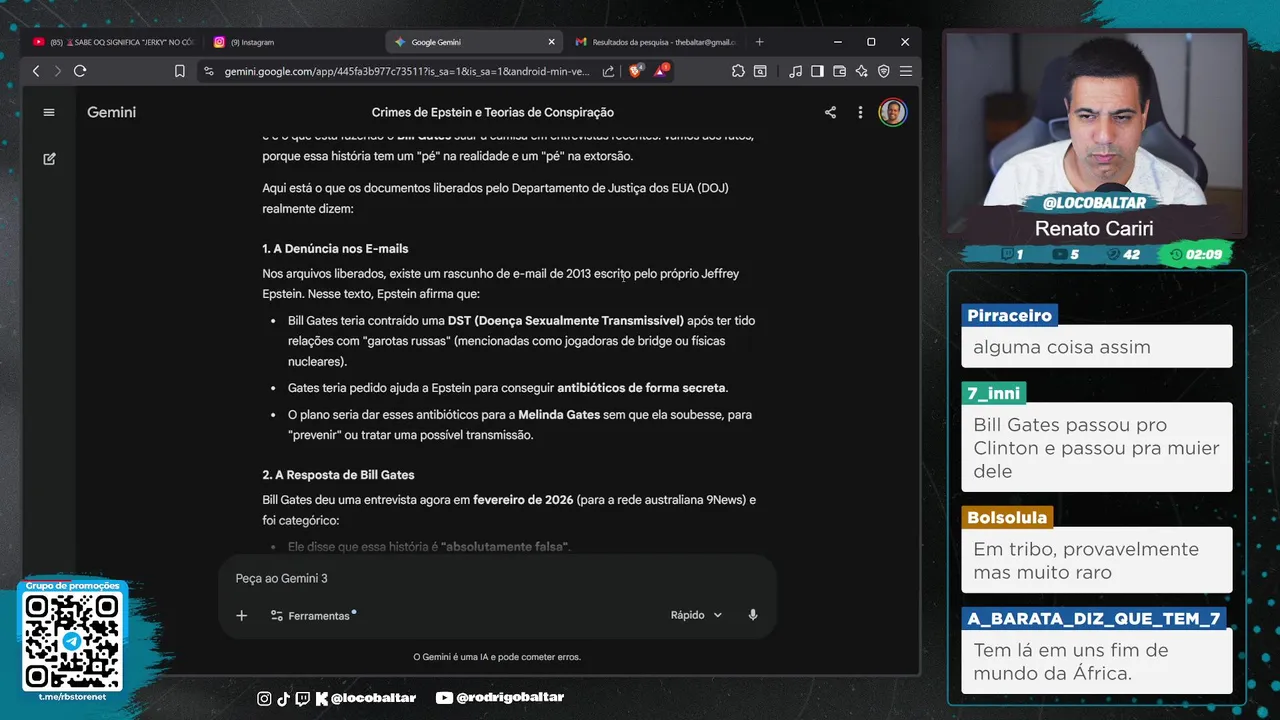Click the t.me/rbstorenet link text
This screenshot has height=720, width=1280.
pos(72,697)
